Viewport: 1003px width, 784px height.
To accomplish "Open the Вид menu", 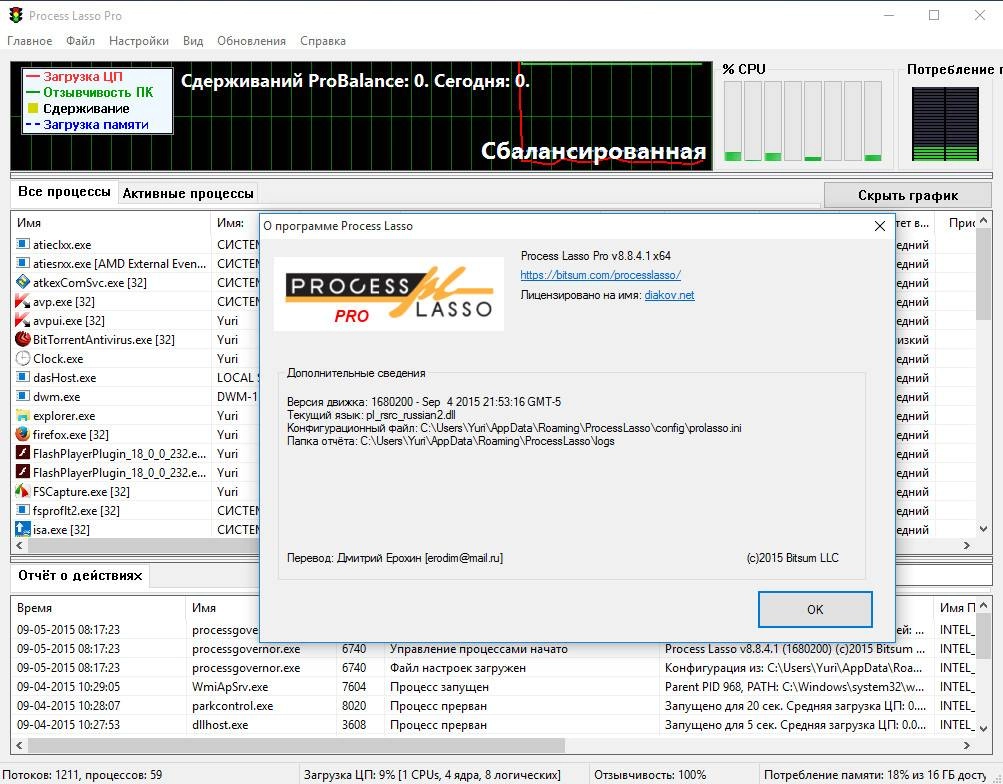I will (193, 41).
